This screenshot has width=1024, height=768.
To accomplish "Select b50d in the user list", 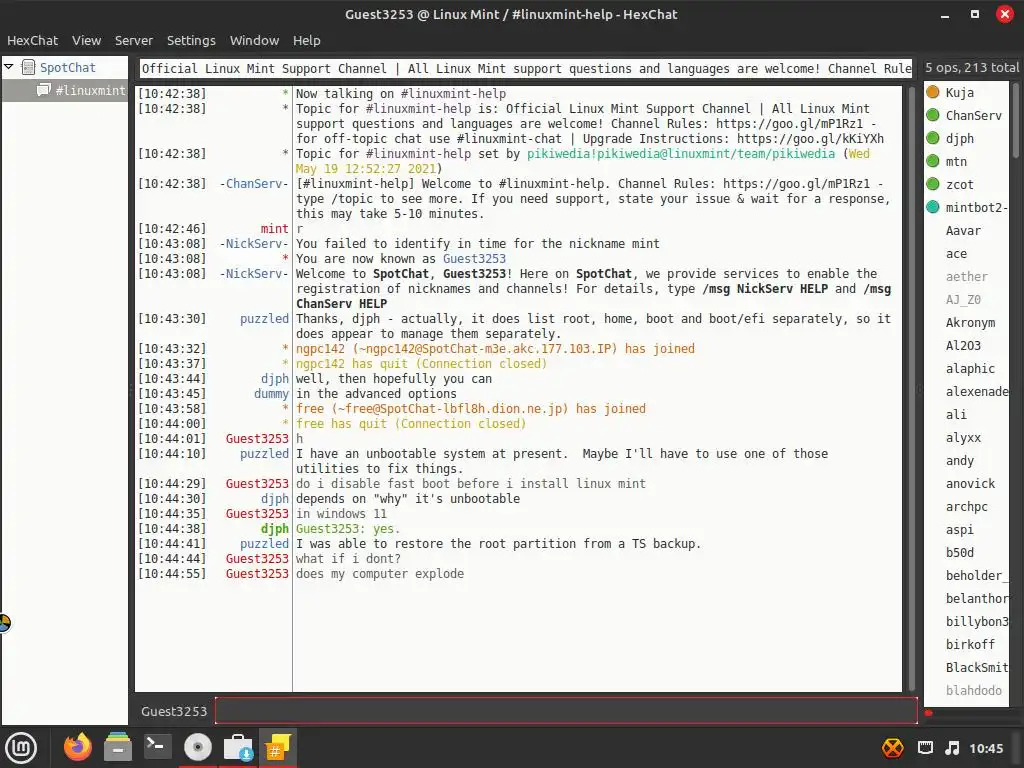I will [959, 552].
